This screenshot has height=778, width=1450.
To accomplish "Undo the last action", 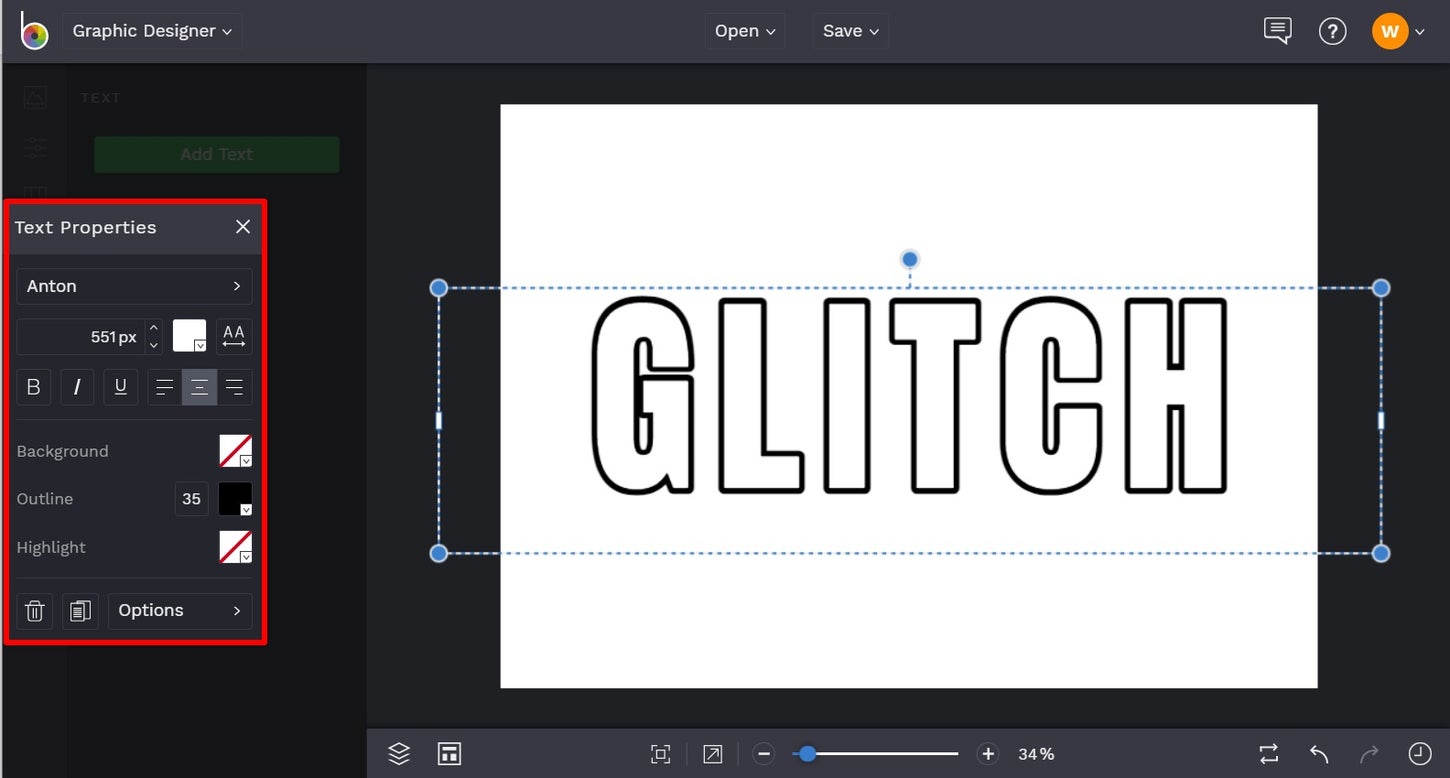I will (1318, 753).
